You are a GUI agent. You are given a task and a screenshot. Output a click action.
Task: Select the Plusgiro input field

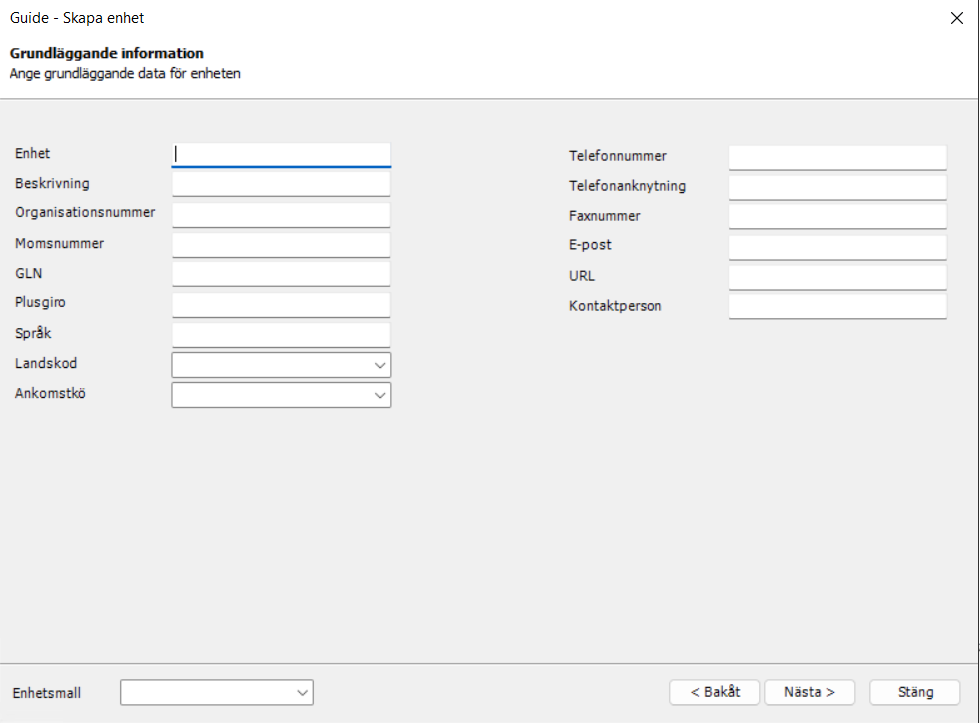(x=280, y=303)
